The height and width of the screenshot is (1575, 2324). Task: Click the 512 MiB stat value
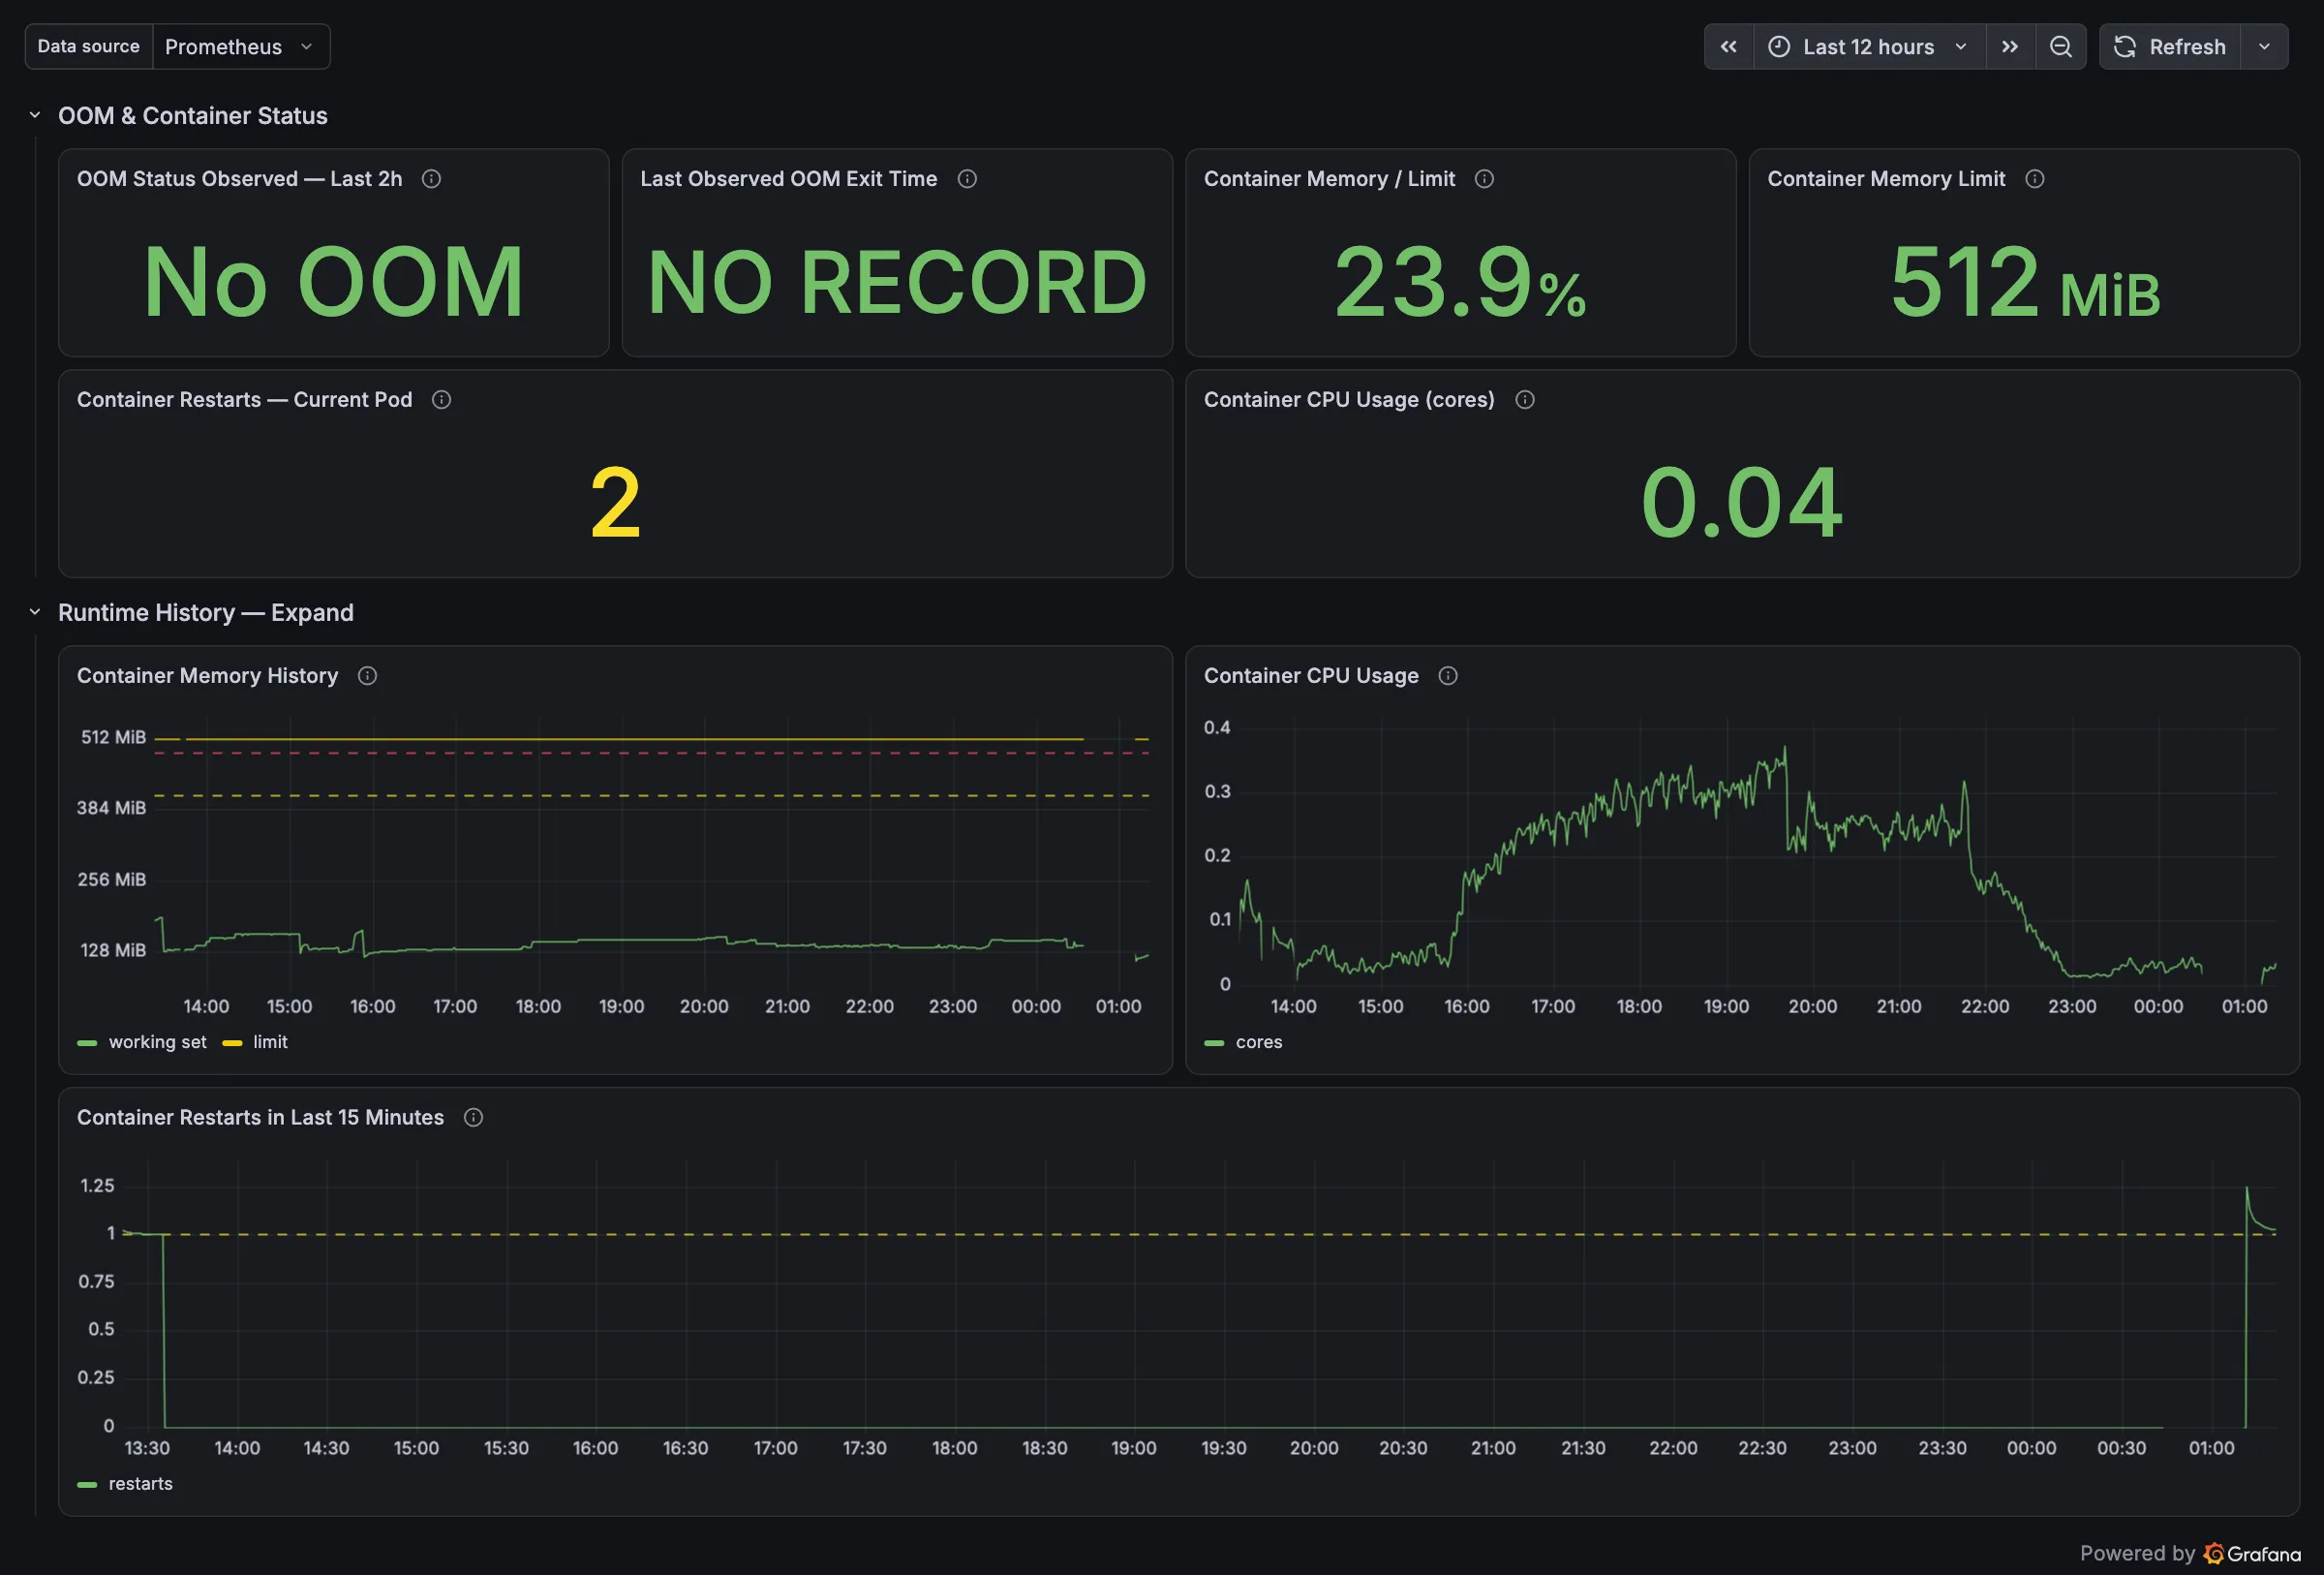(2025, 281)
